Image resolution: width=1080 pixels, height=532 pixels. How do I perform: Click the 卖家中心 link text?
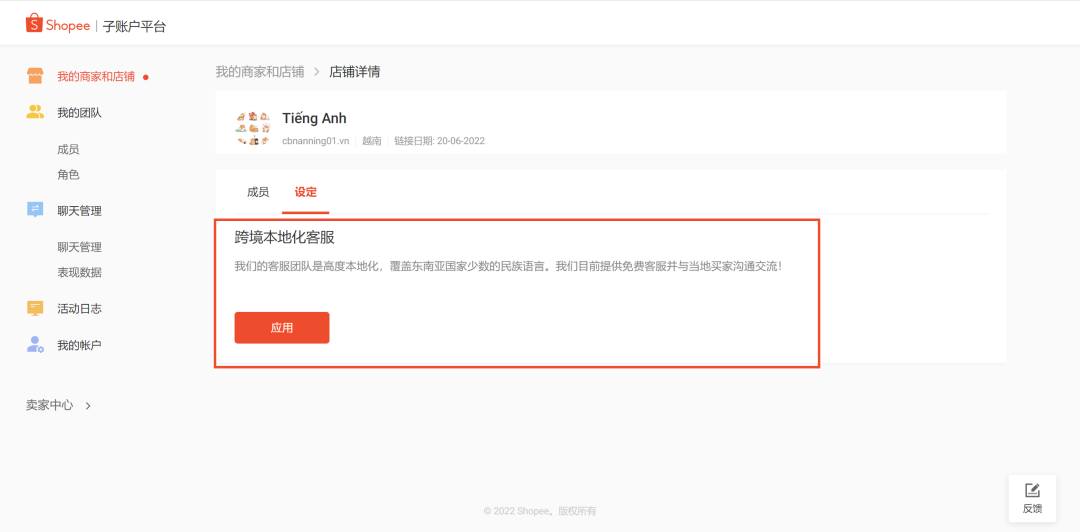[49, 405]
